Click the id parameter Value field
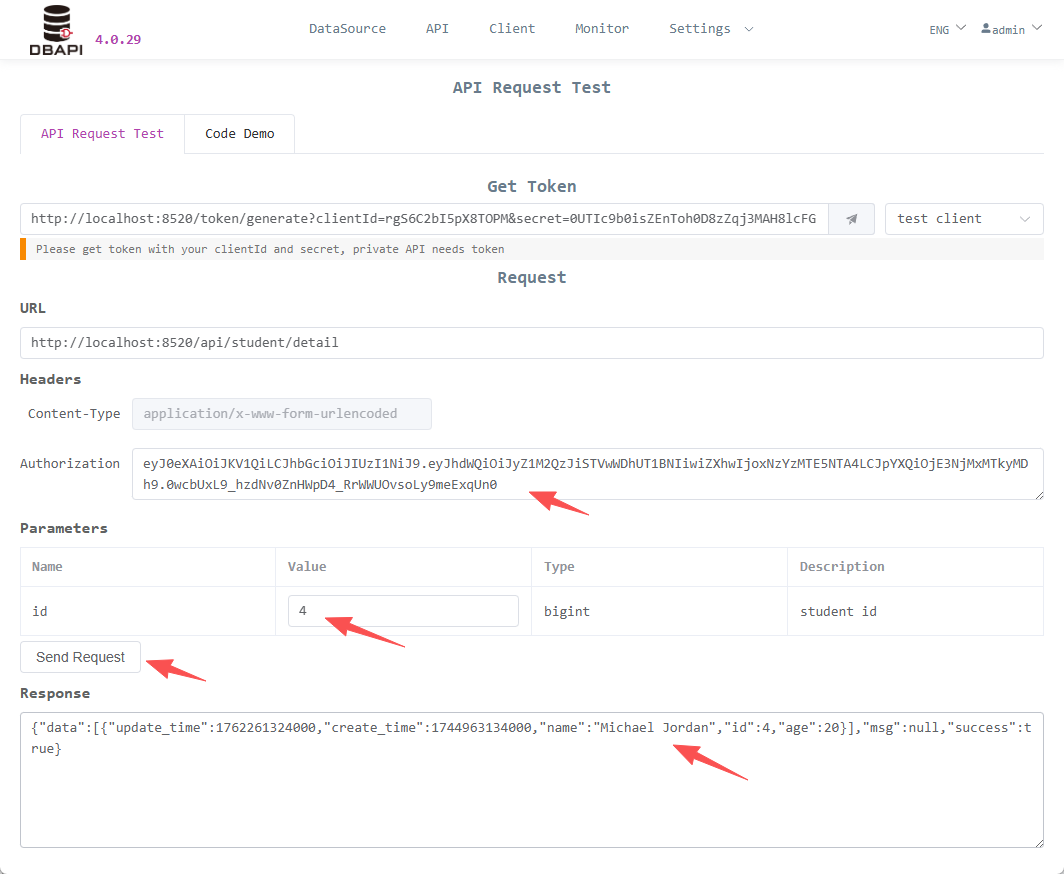Viewport: 1064px width, 874px height. (x=403, y=610)
